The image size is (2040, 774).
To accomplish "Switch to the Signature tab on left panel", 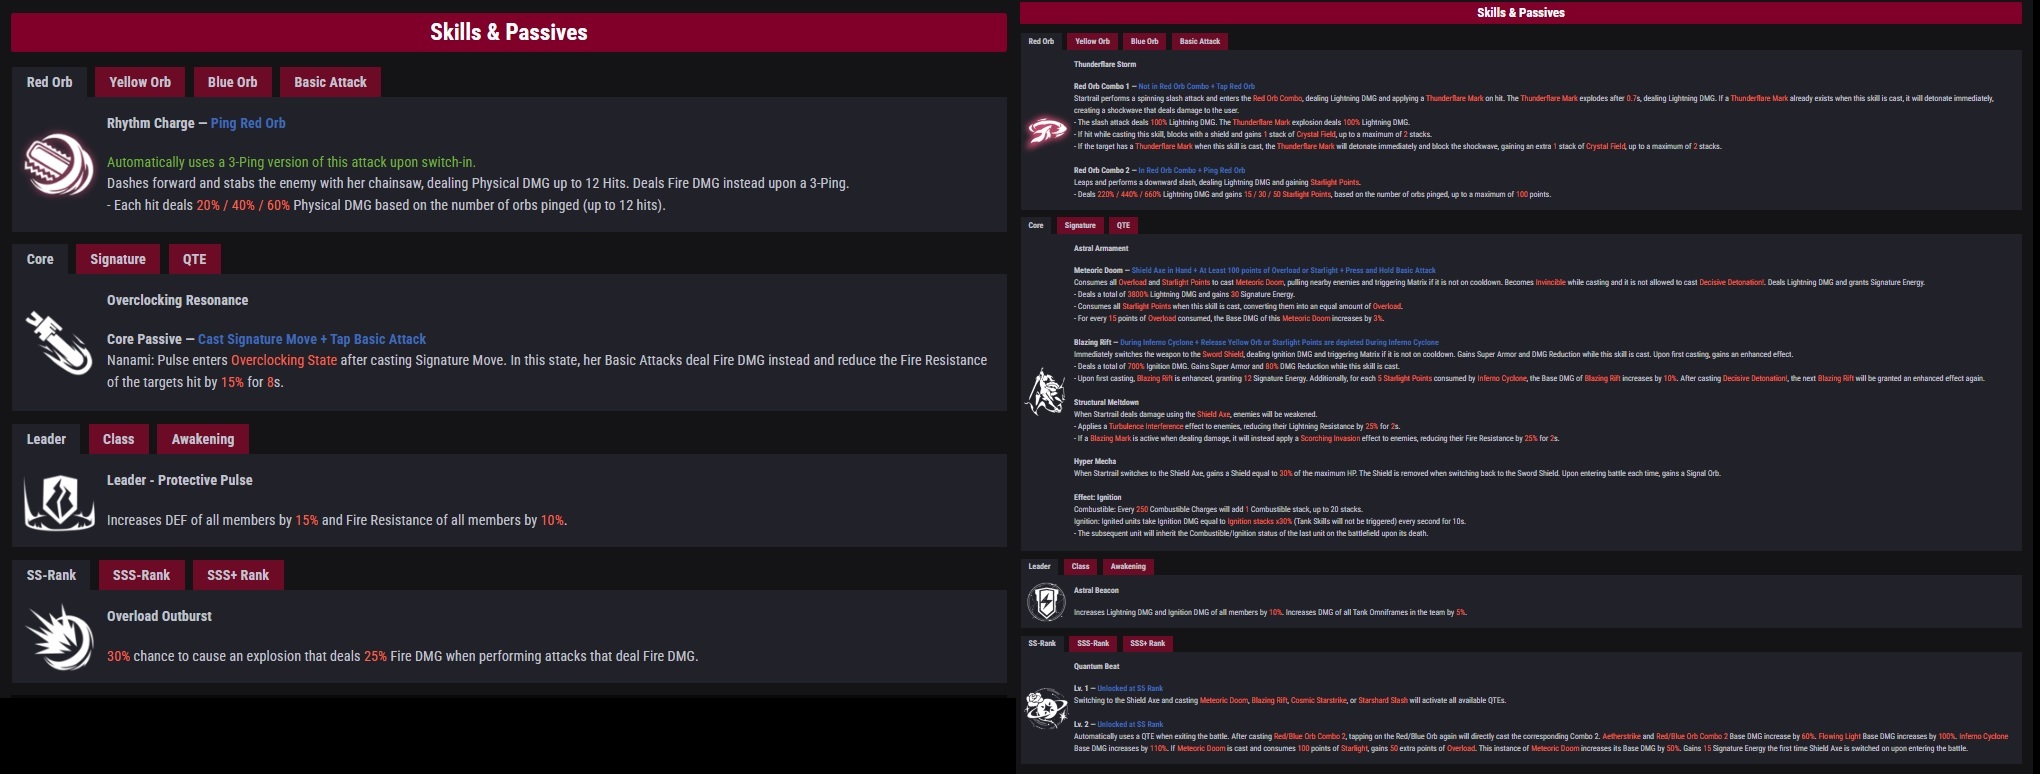I will coord(118,259).
